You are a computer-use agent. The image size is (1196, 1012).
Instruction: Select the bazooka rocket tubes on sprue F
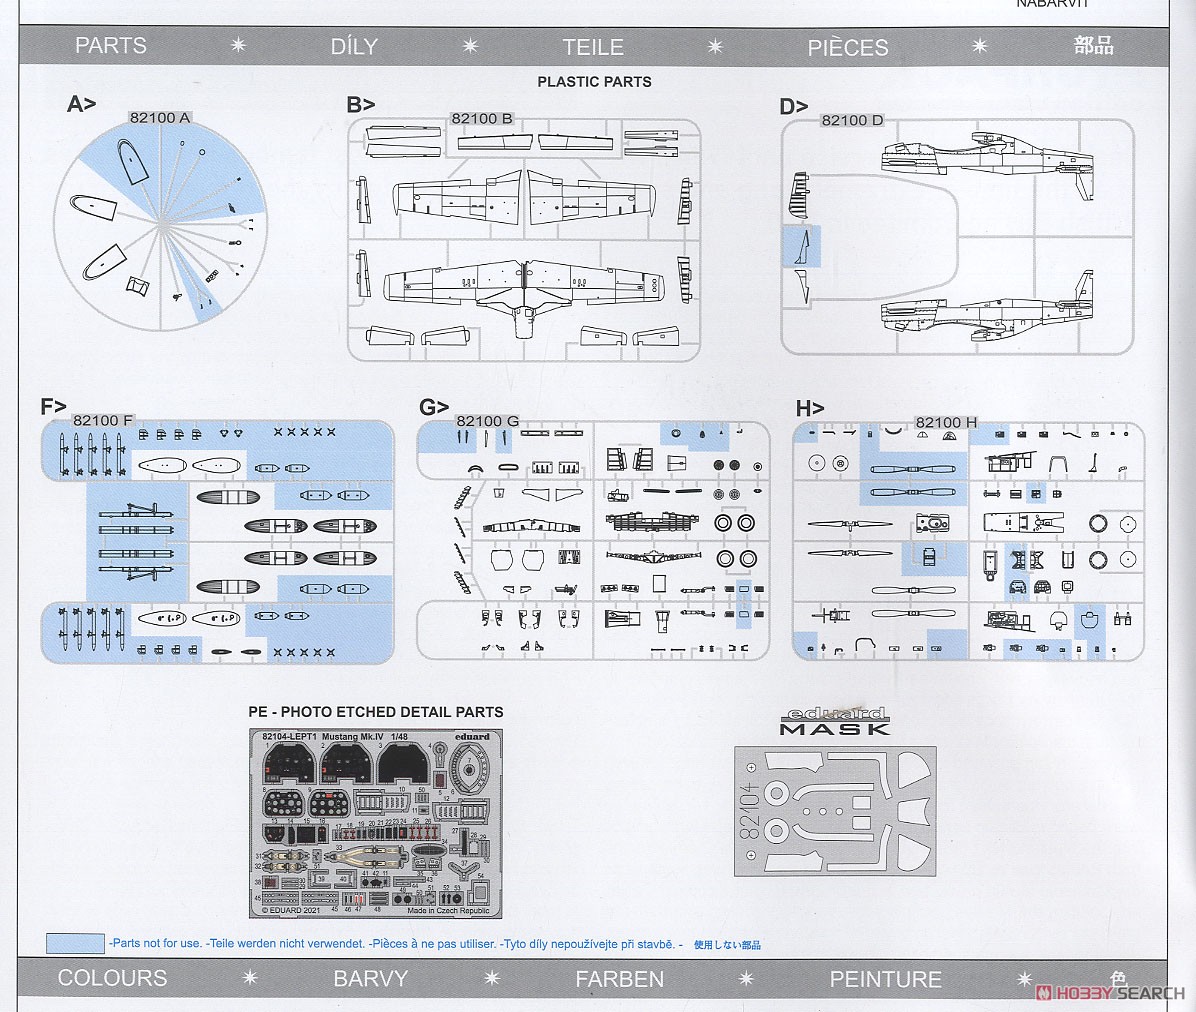tap(136, 541)
